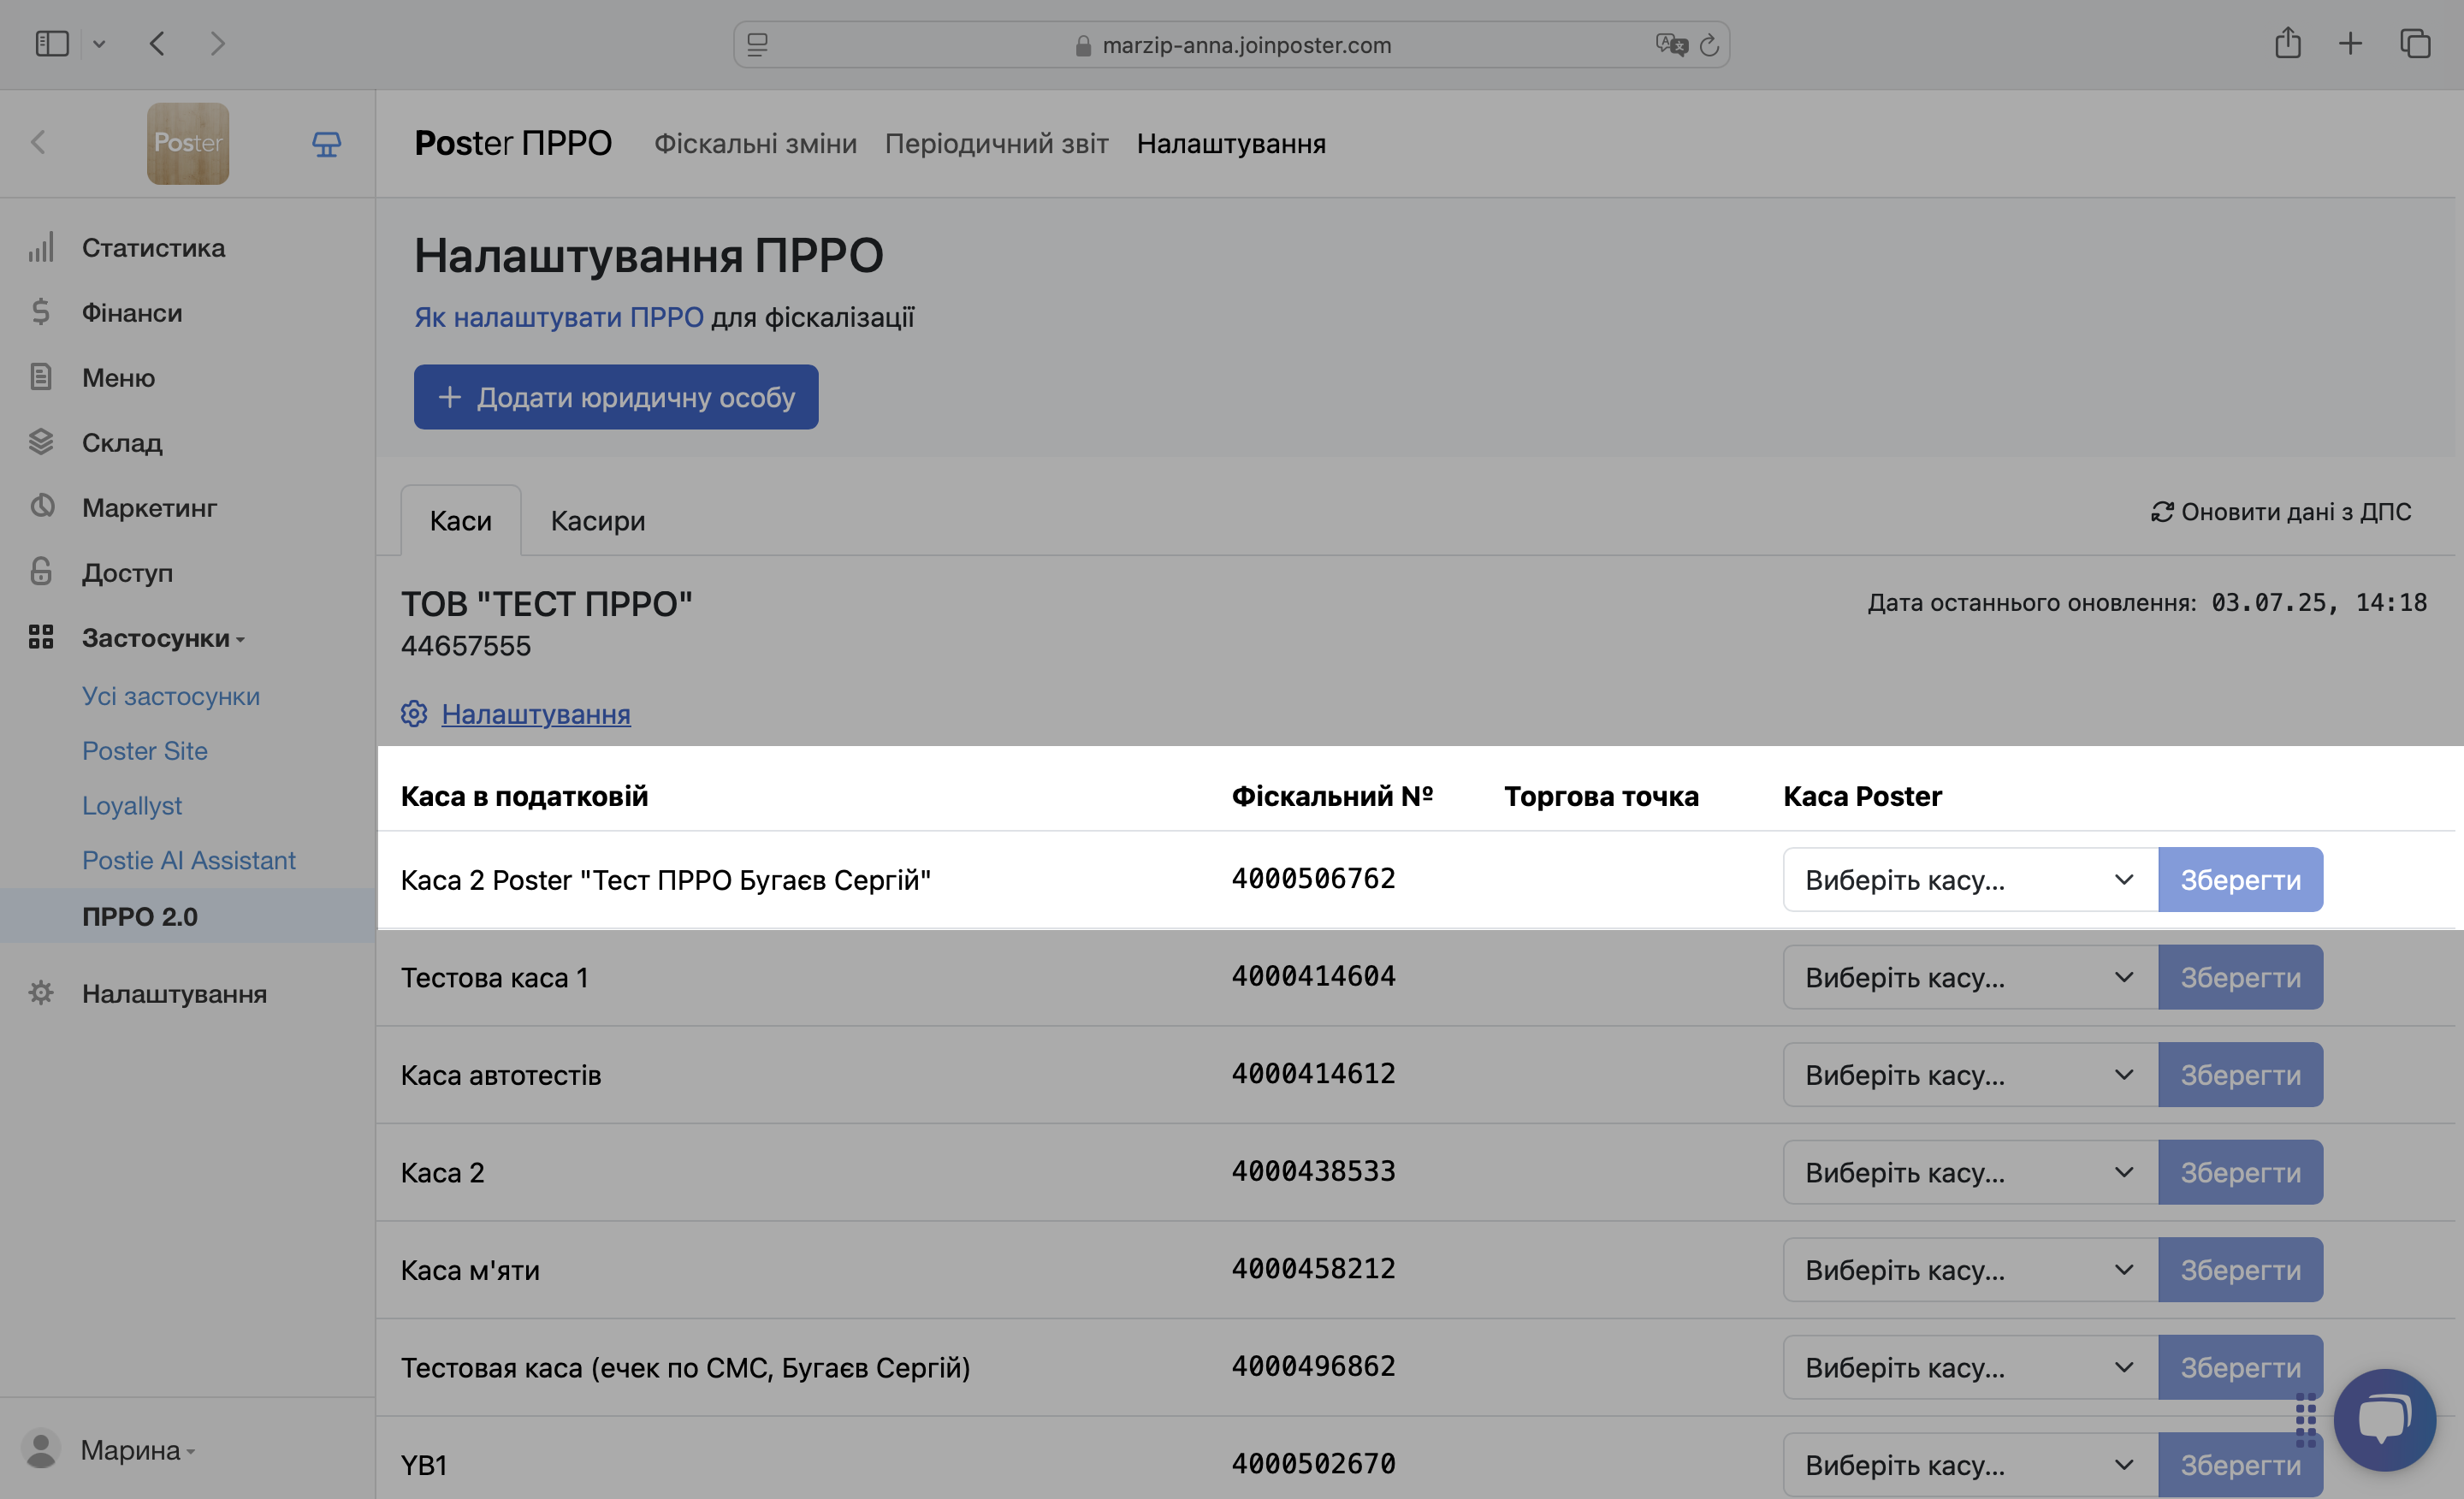Go forward with Safari forward arrow
Viewport: 2464px width, 1499px height.
coord(217,44)
